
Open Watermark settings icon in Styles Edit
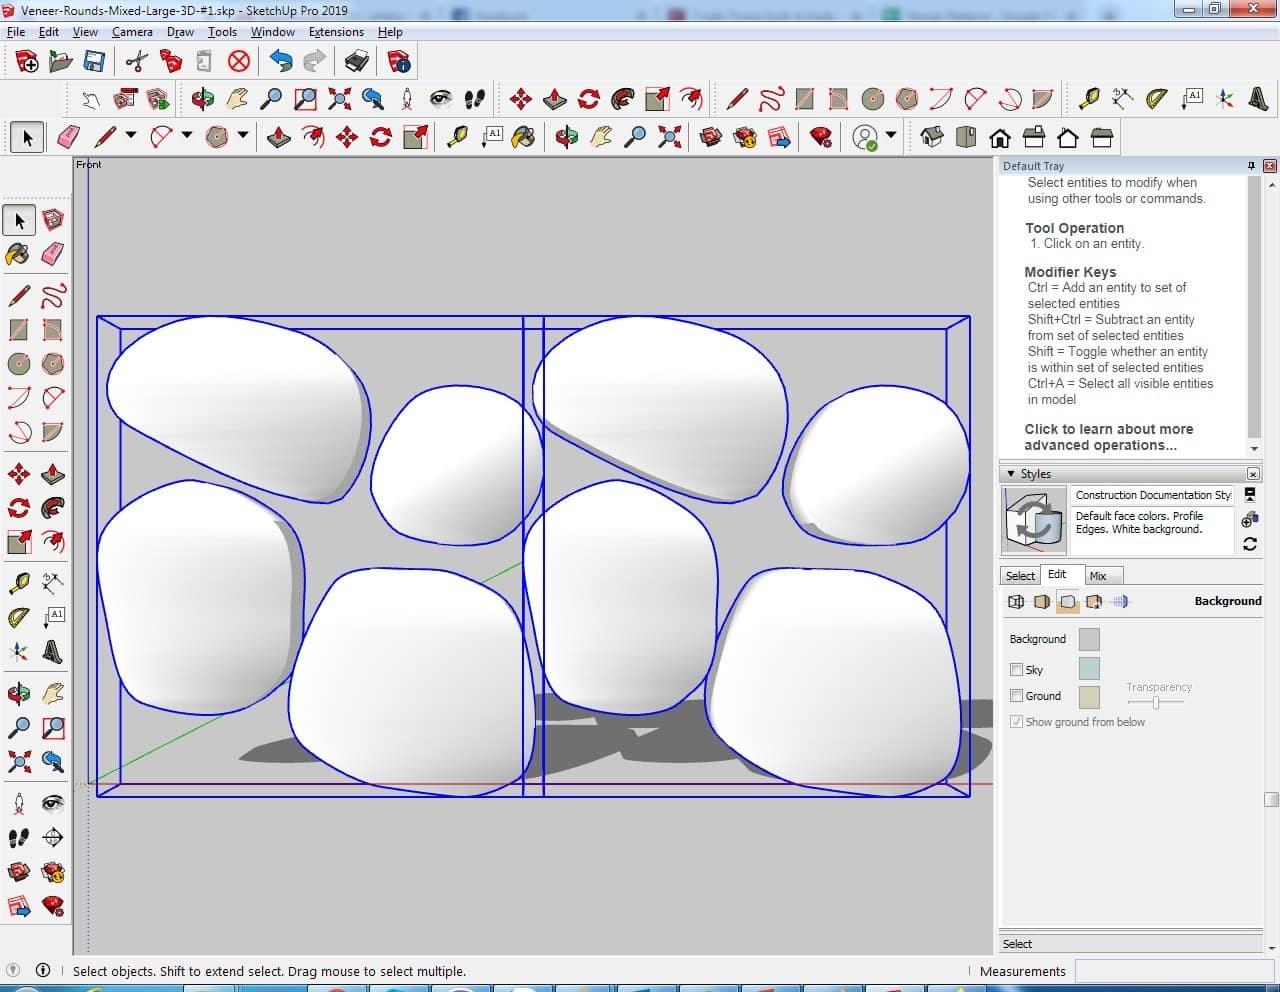tap(1094, 601)
